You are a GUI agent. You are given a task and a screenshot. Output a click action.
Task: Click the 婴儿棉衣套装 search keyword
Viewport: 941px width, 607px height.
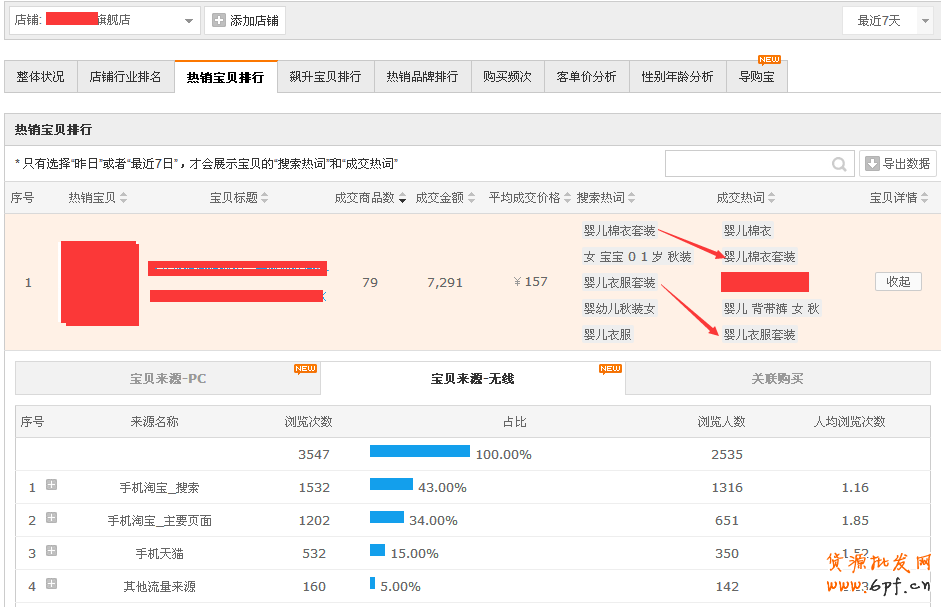point(620,231)
